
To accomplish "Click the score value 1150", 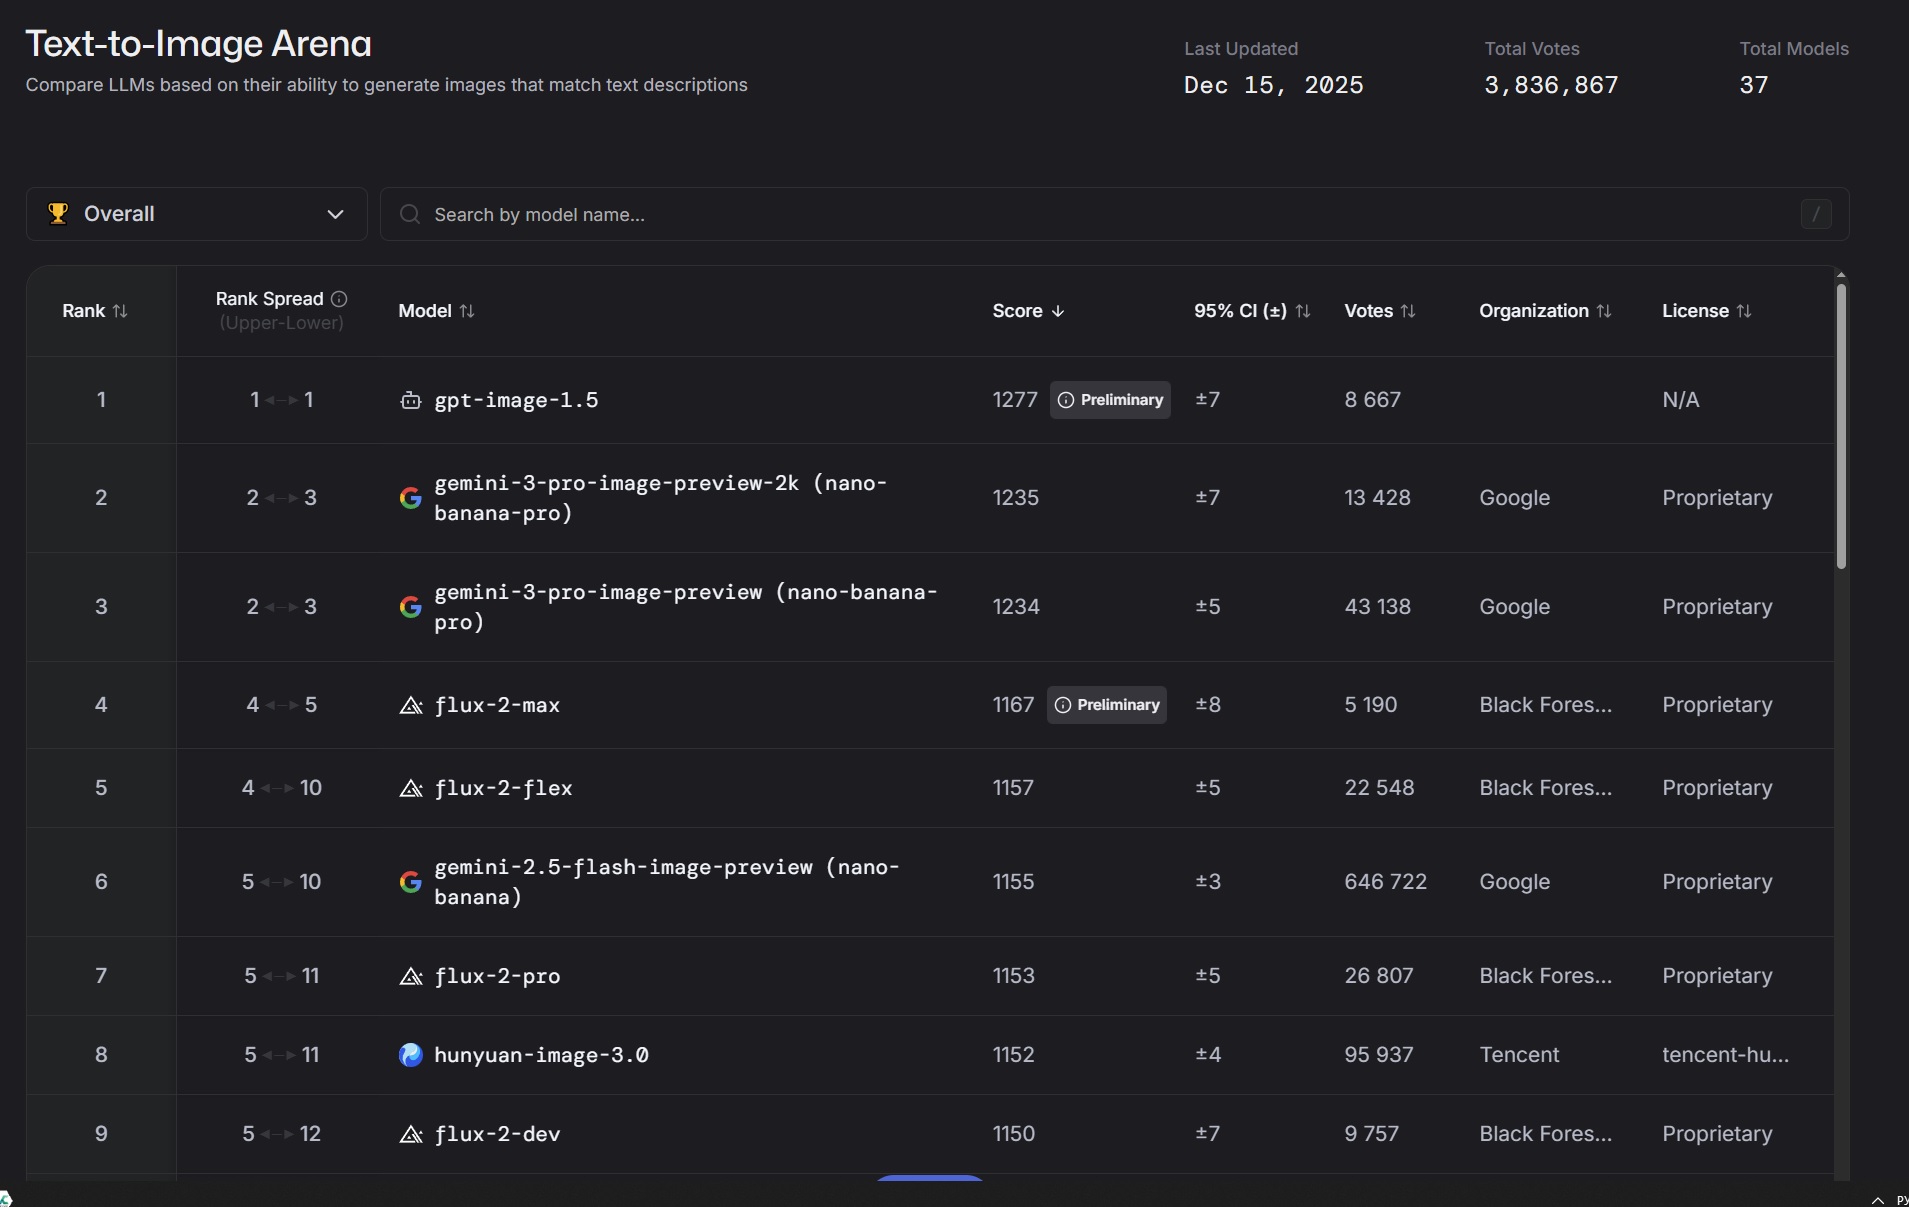I will 1013,1134.
